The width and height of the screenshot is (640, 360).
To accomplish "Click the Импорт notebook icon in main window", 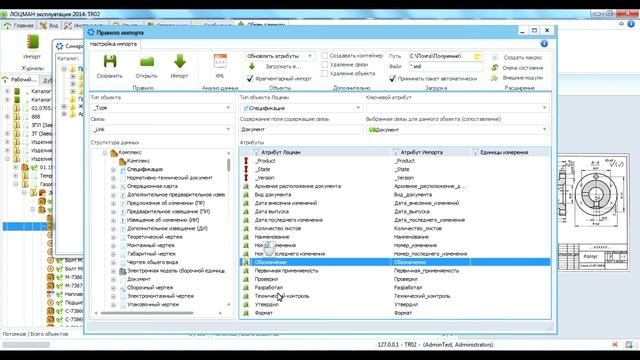I will [x=32, y=42].
